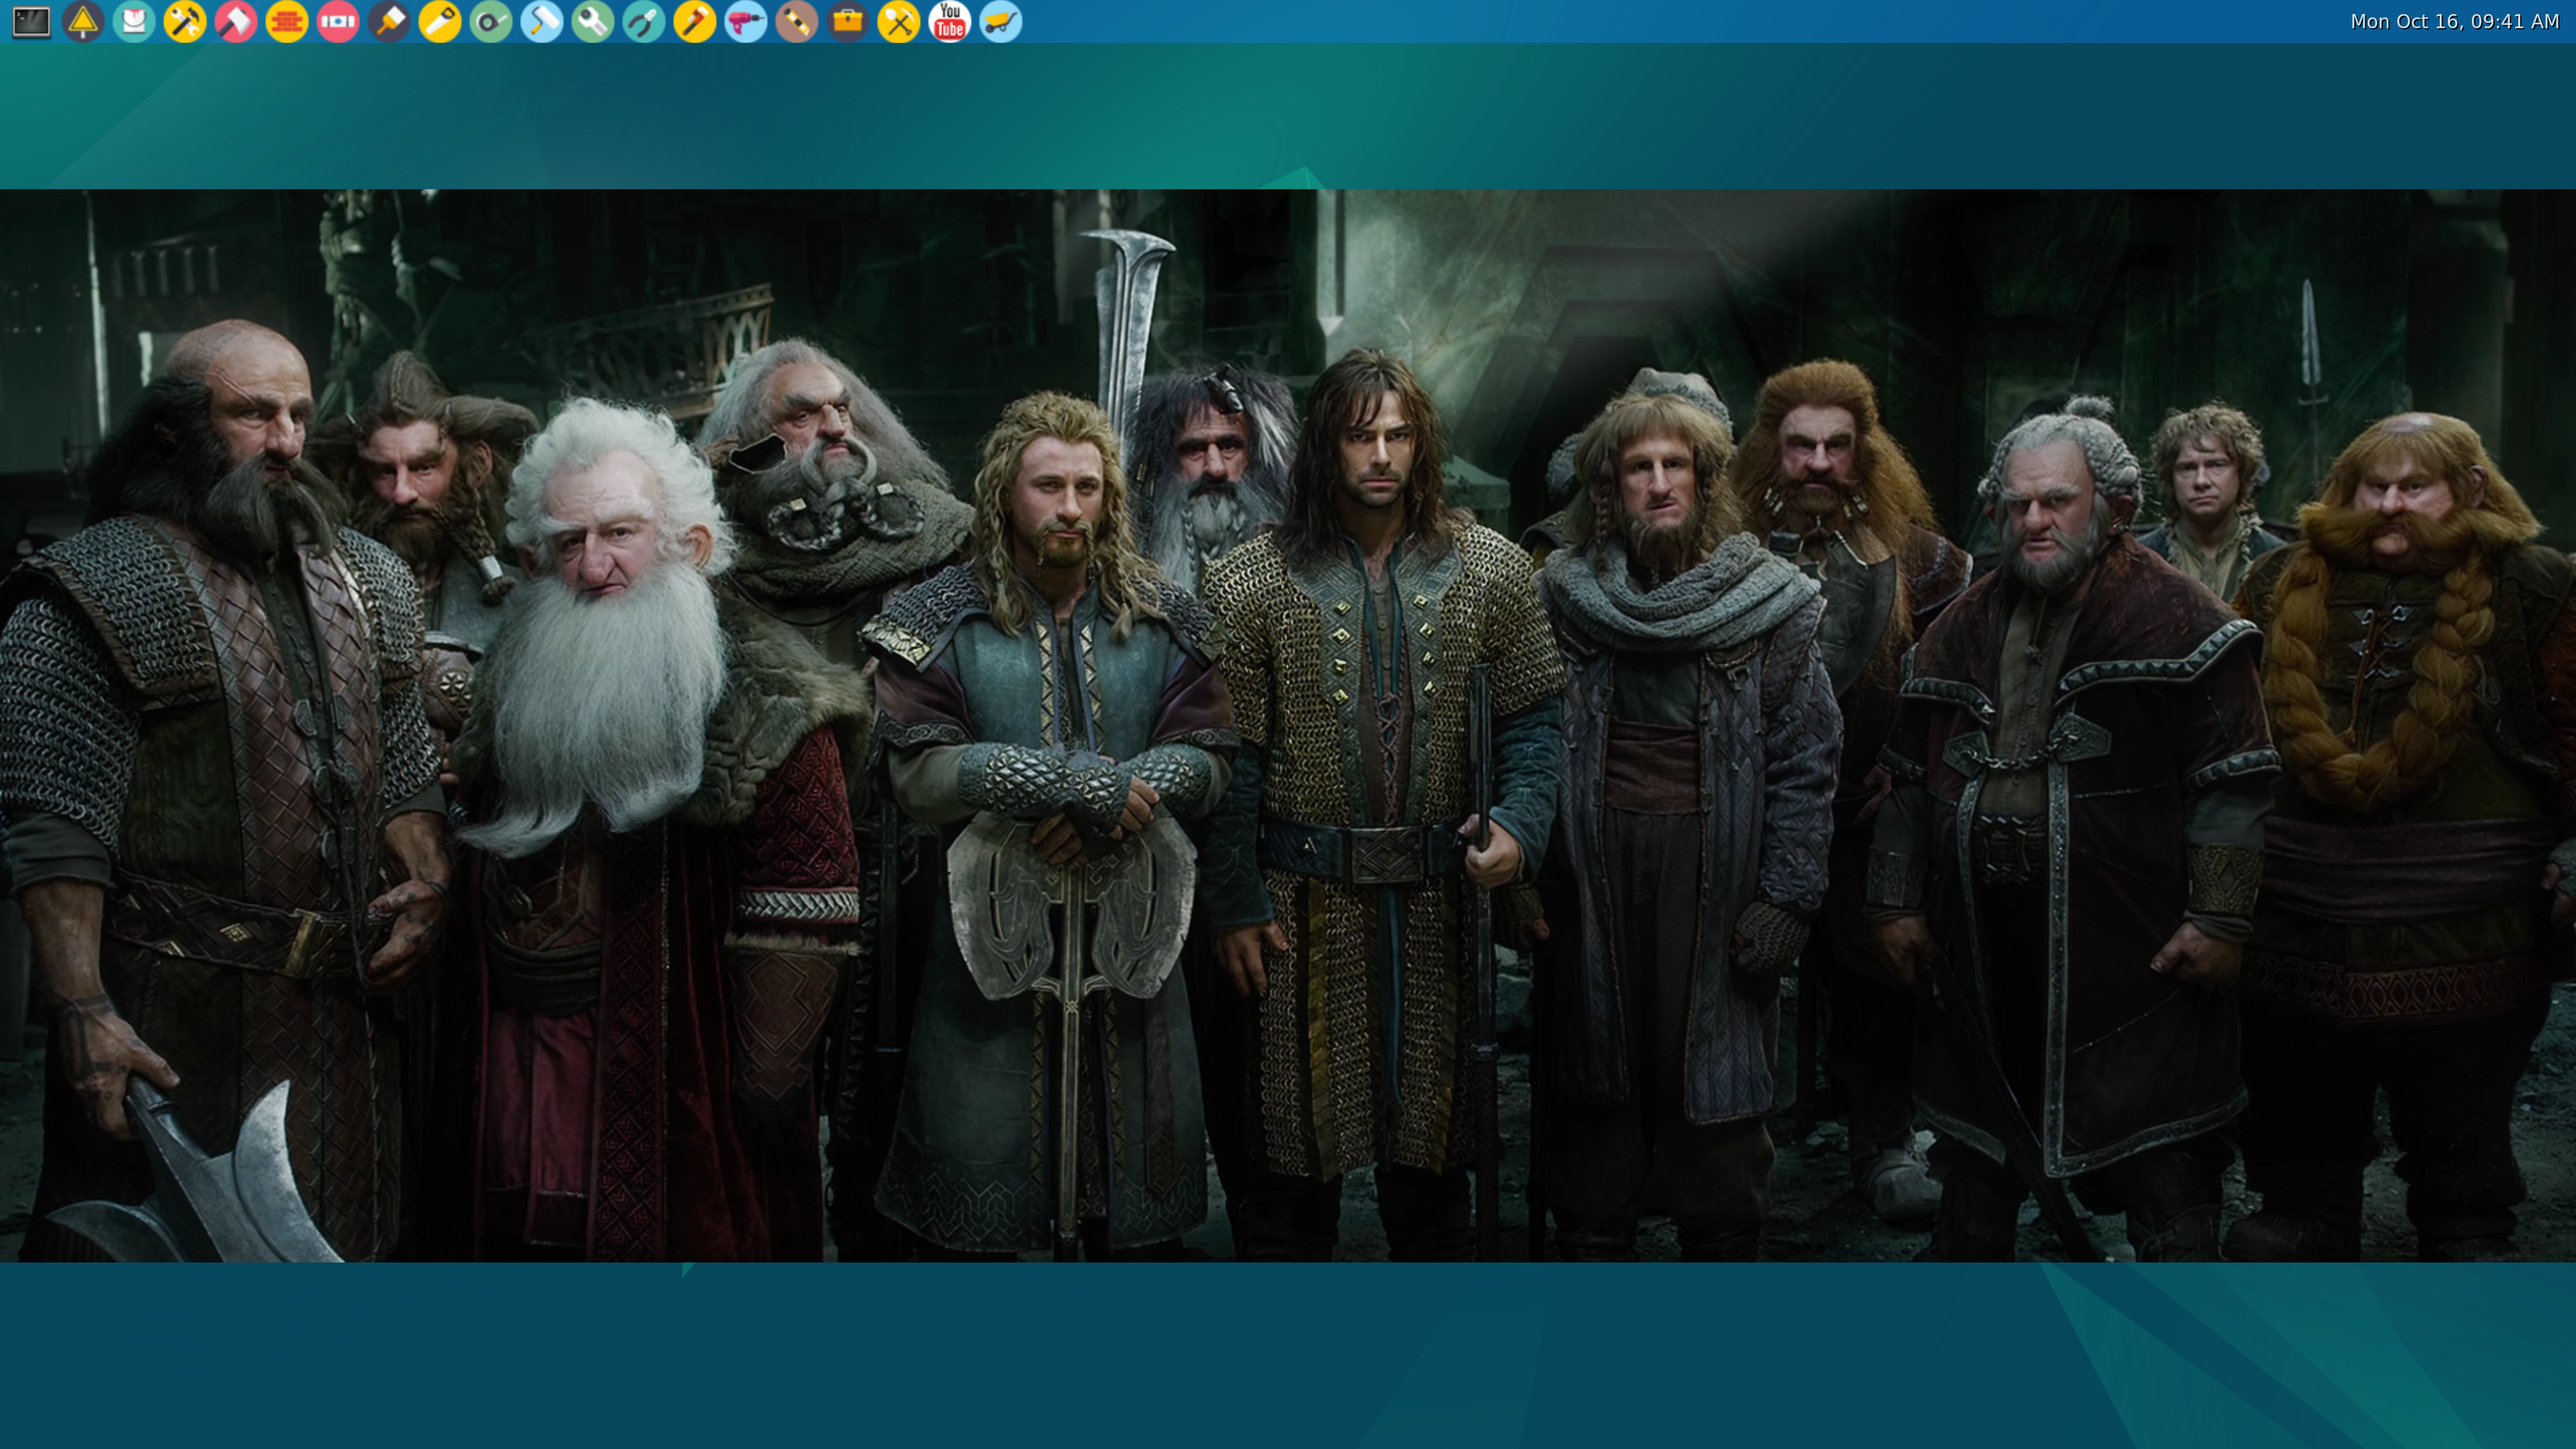
Task: Click the yellow level ruler on brown icon
Action: [797, 21]
